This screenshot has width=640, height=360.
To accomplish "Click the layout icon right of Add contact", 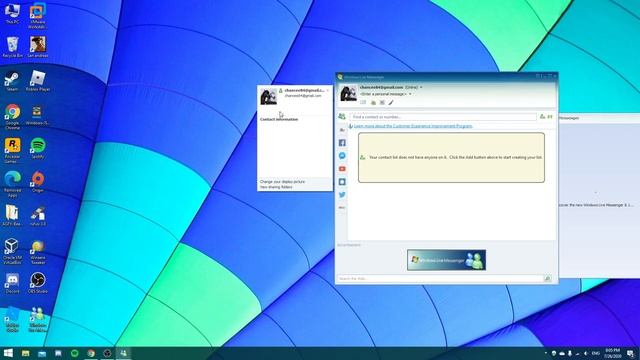I will coord(550,117).
